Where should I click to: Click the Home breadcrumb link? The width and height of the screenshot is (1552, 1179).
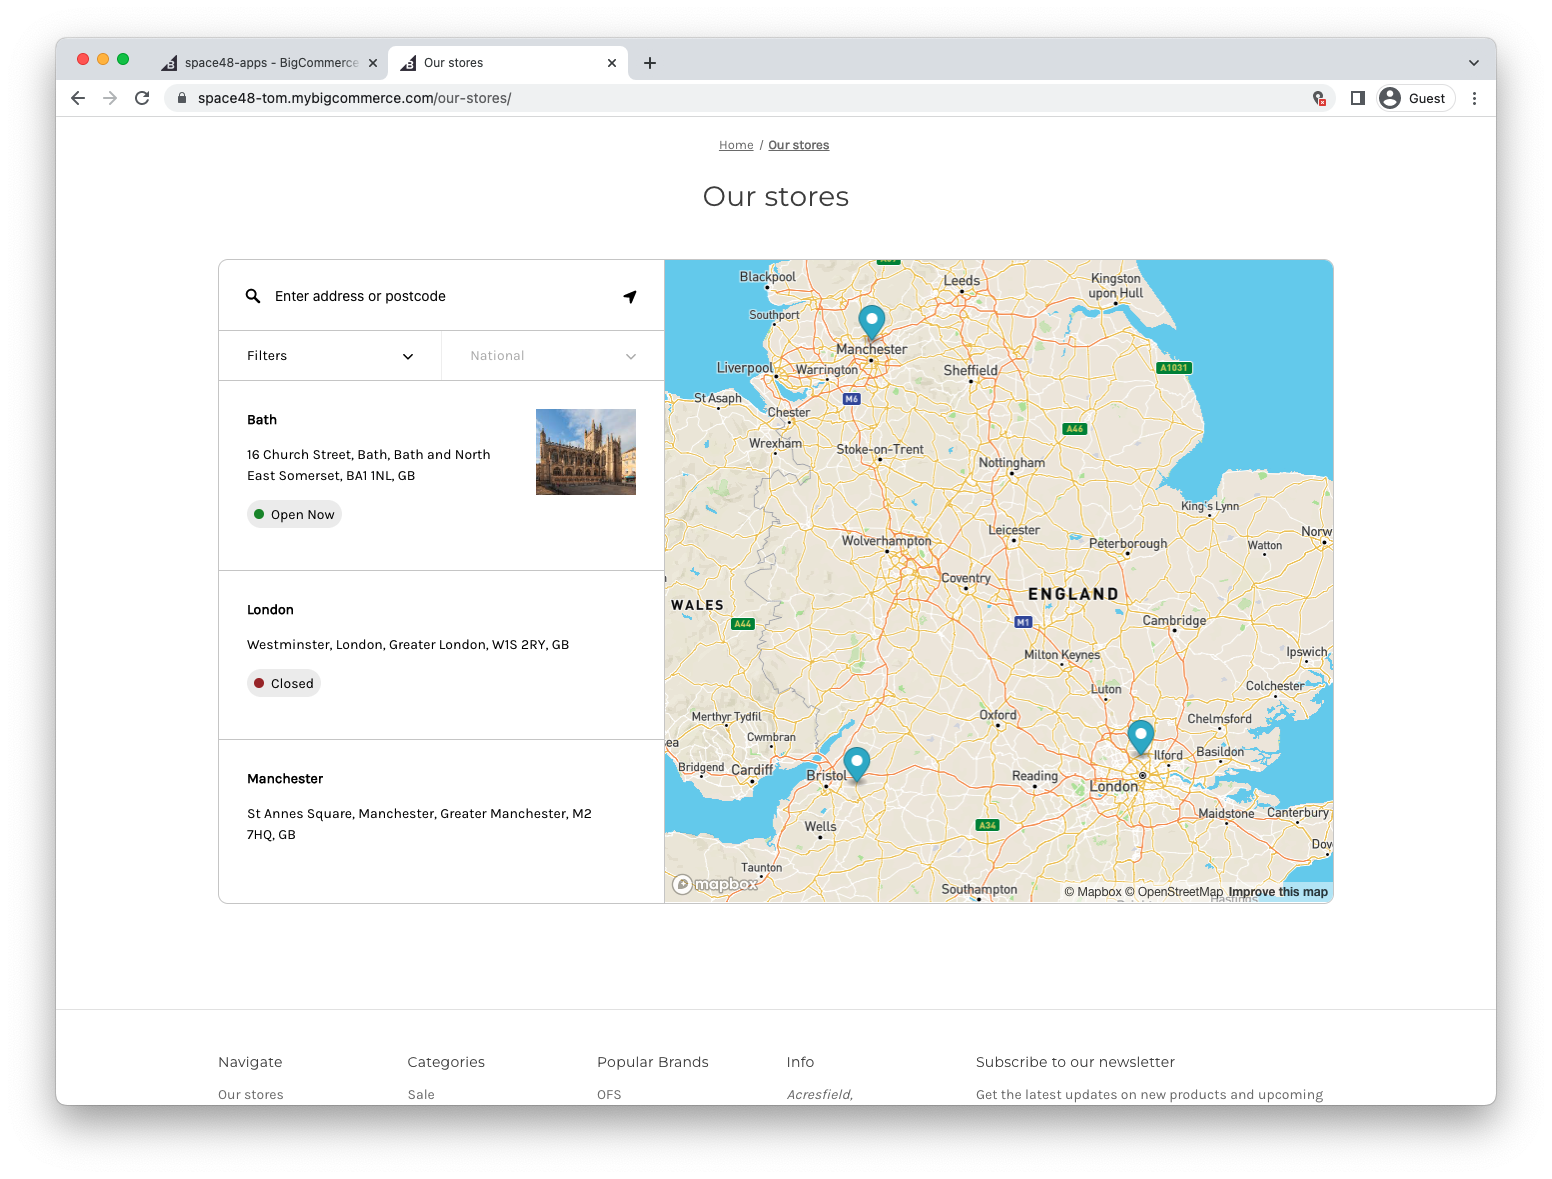click(736, 145)
